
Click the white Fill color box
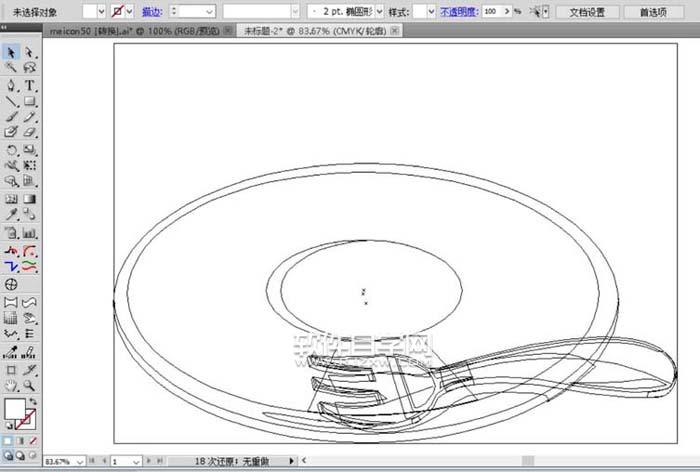tap(14, 408)
